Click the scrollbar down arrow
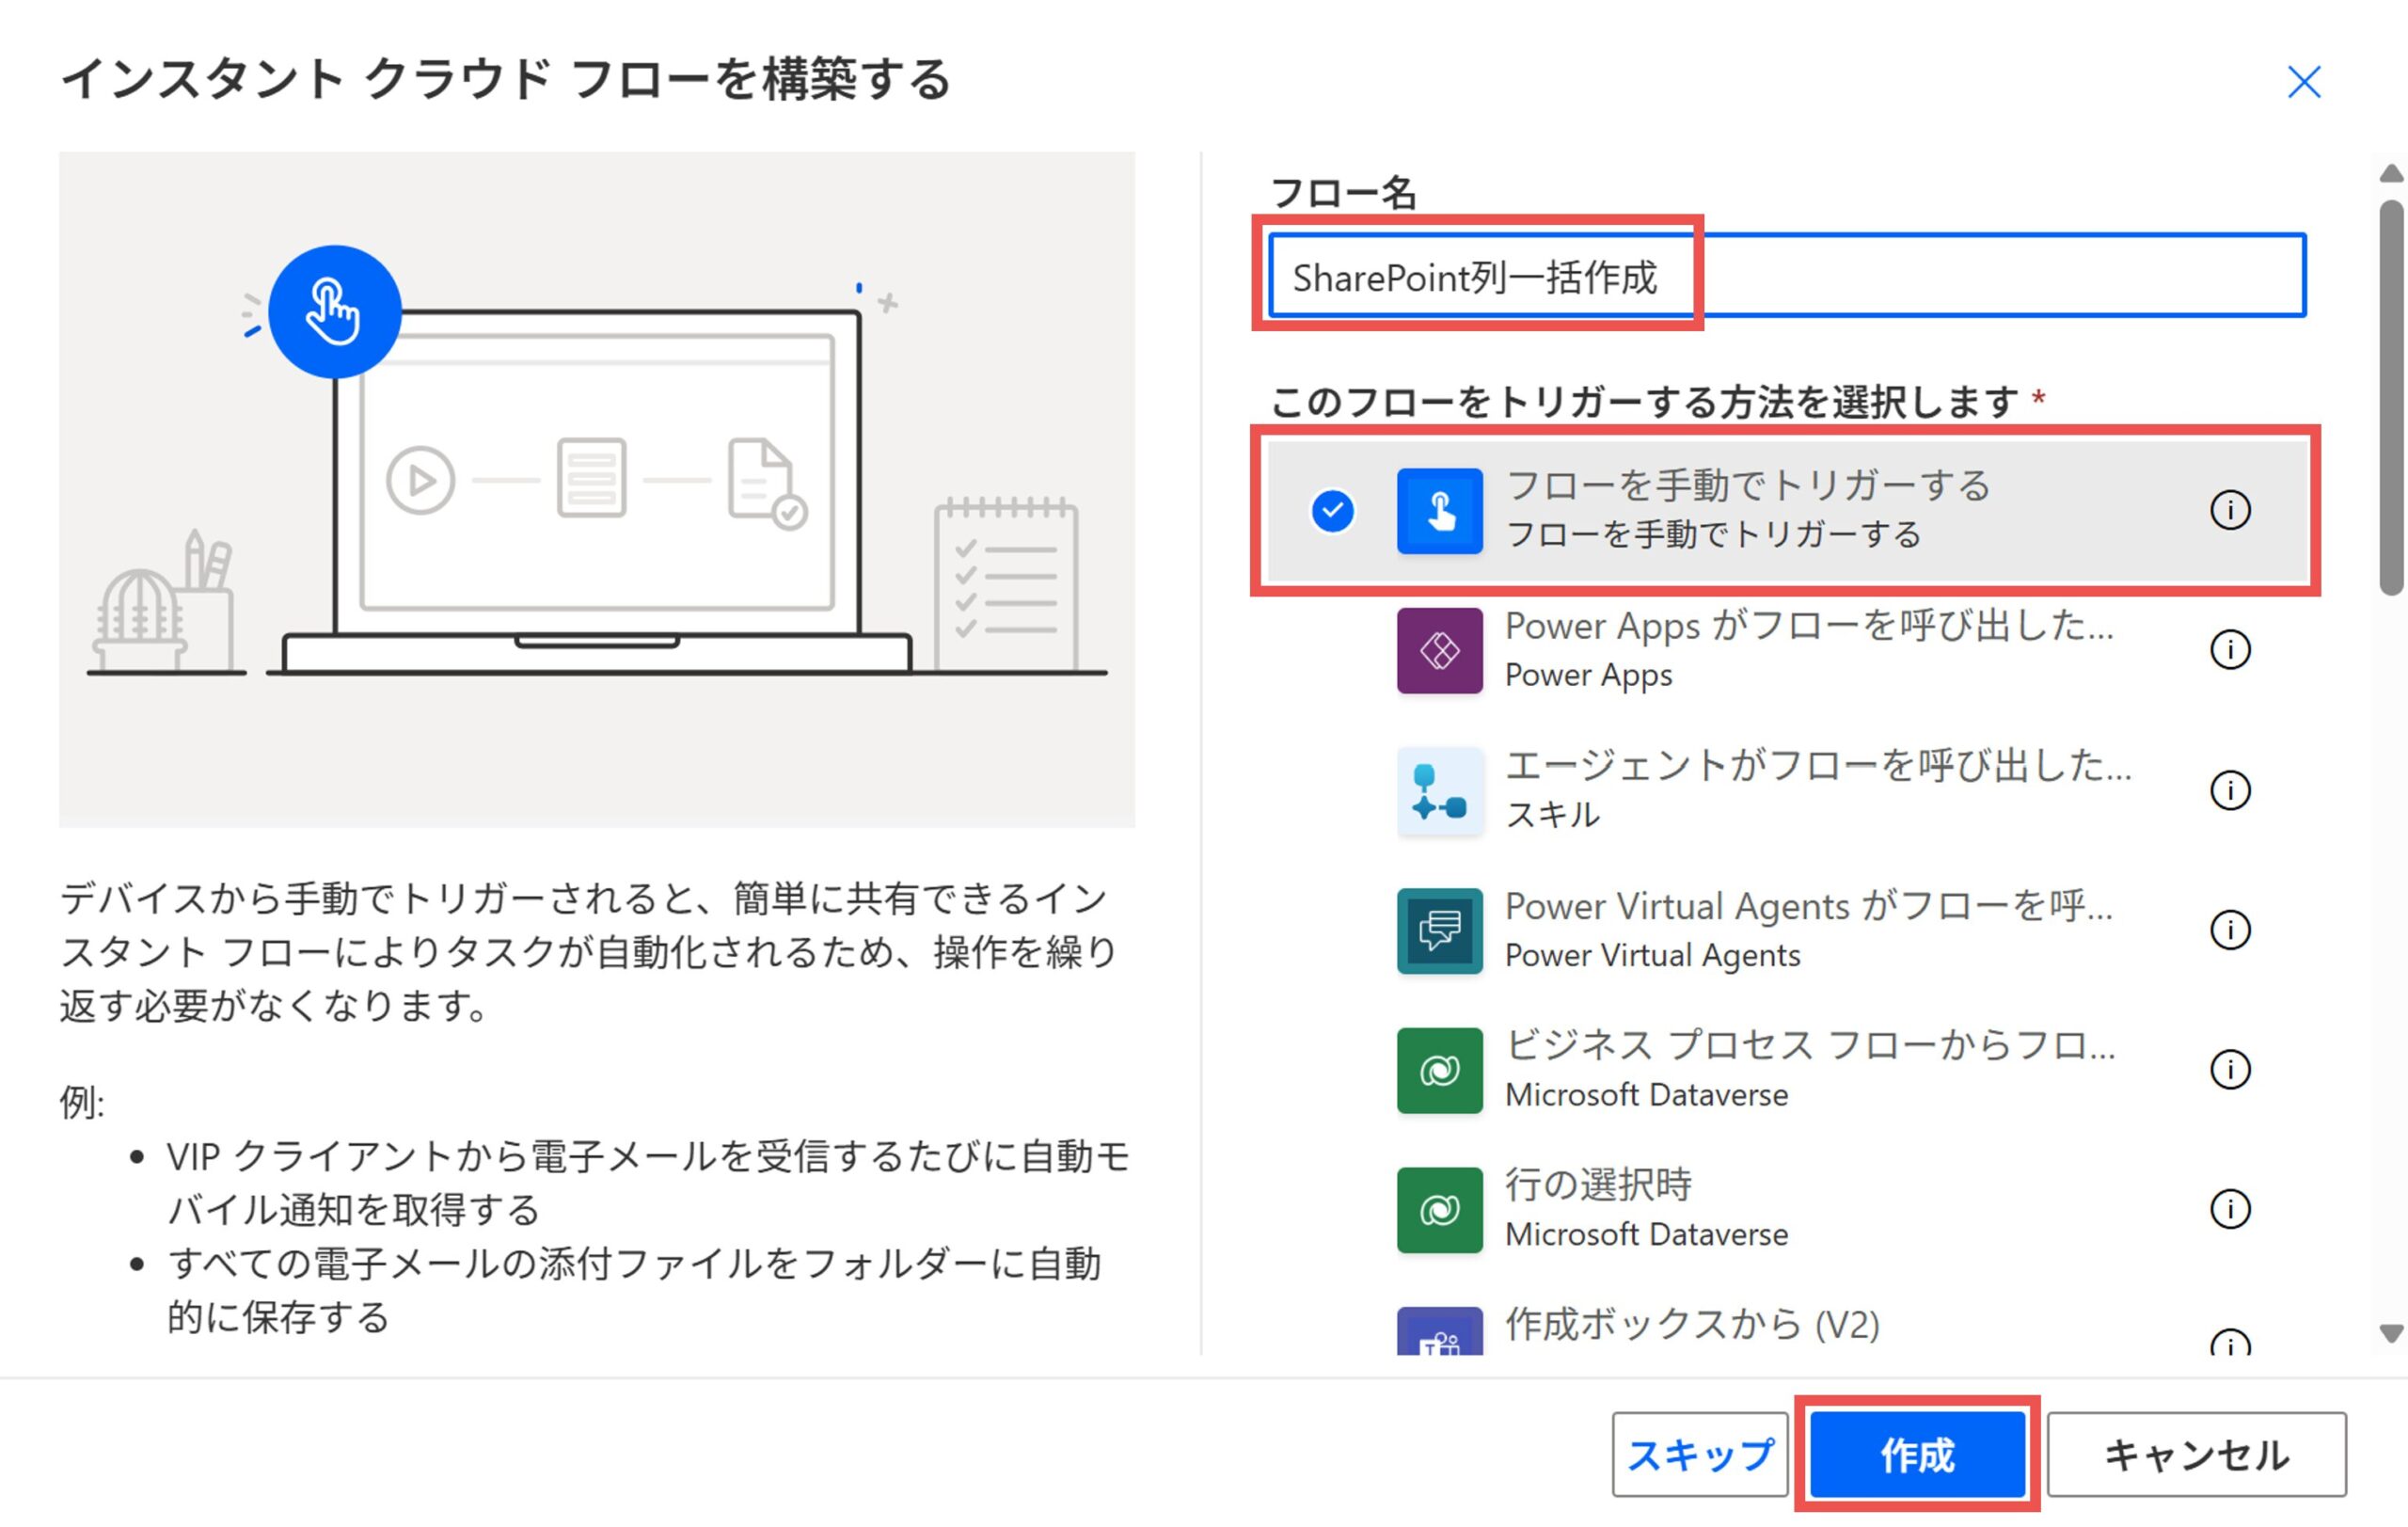 [2391, 1334]
